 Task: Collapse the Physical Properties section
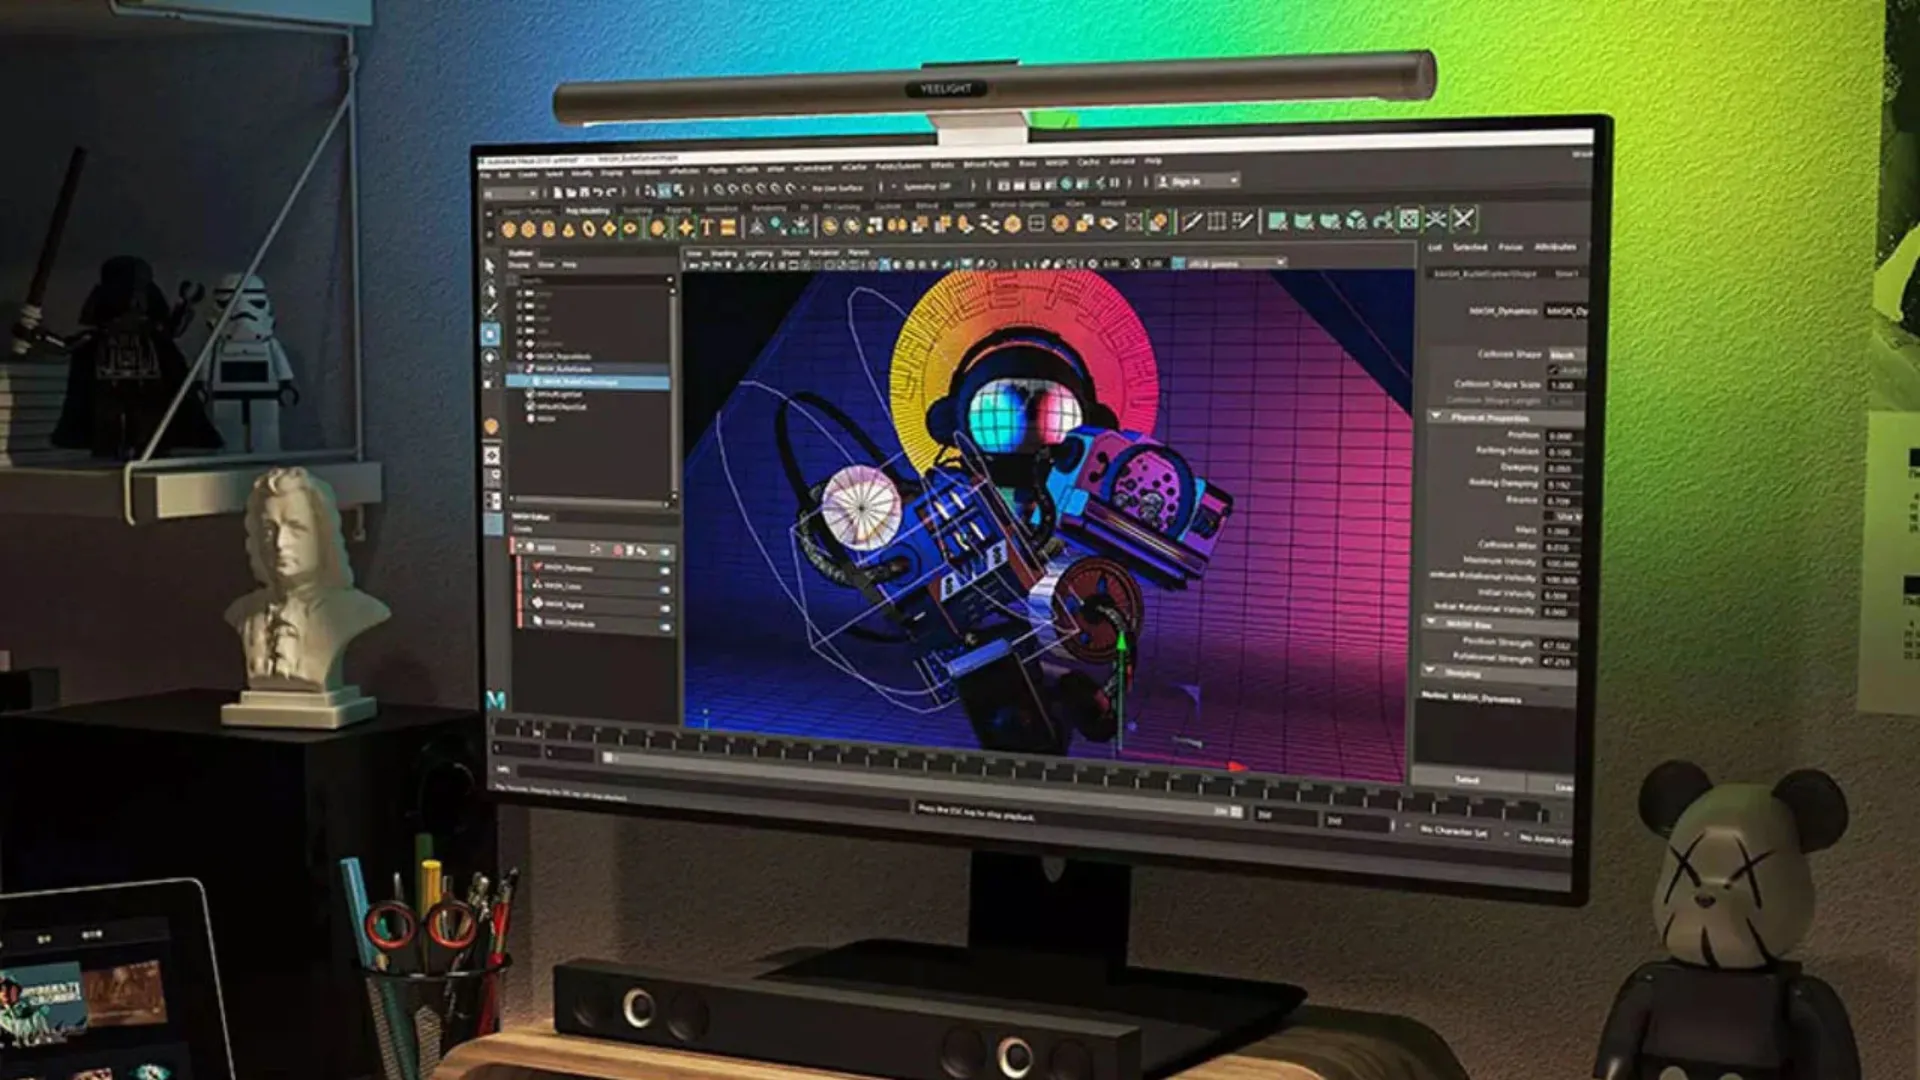click(1437, 416)
